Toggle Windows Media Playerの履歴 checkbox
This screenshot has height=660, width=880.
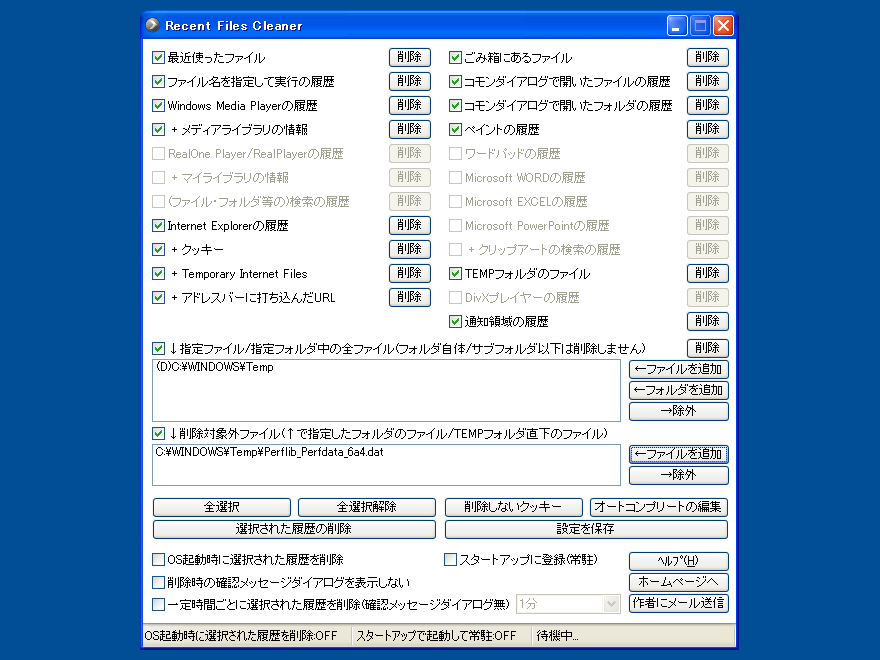click(x=158, y=106)
